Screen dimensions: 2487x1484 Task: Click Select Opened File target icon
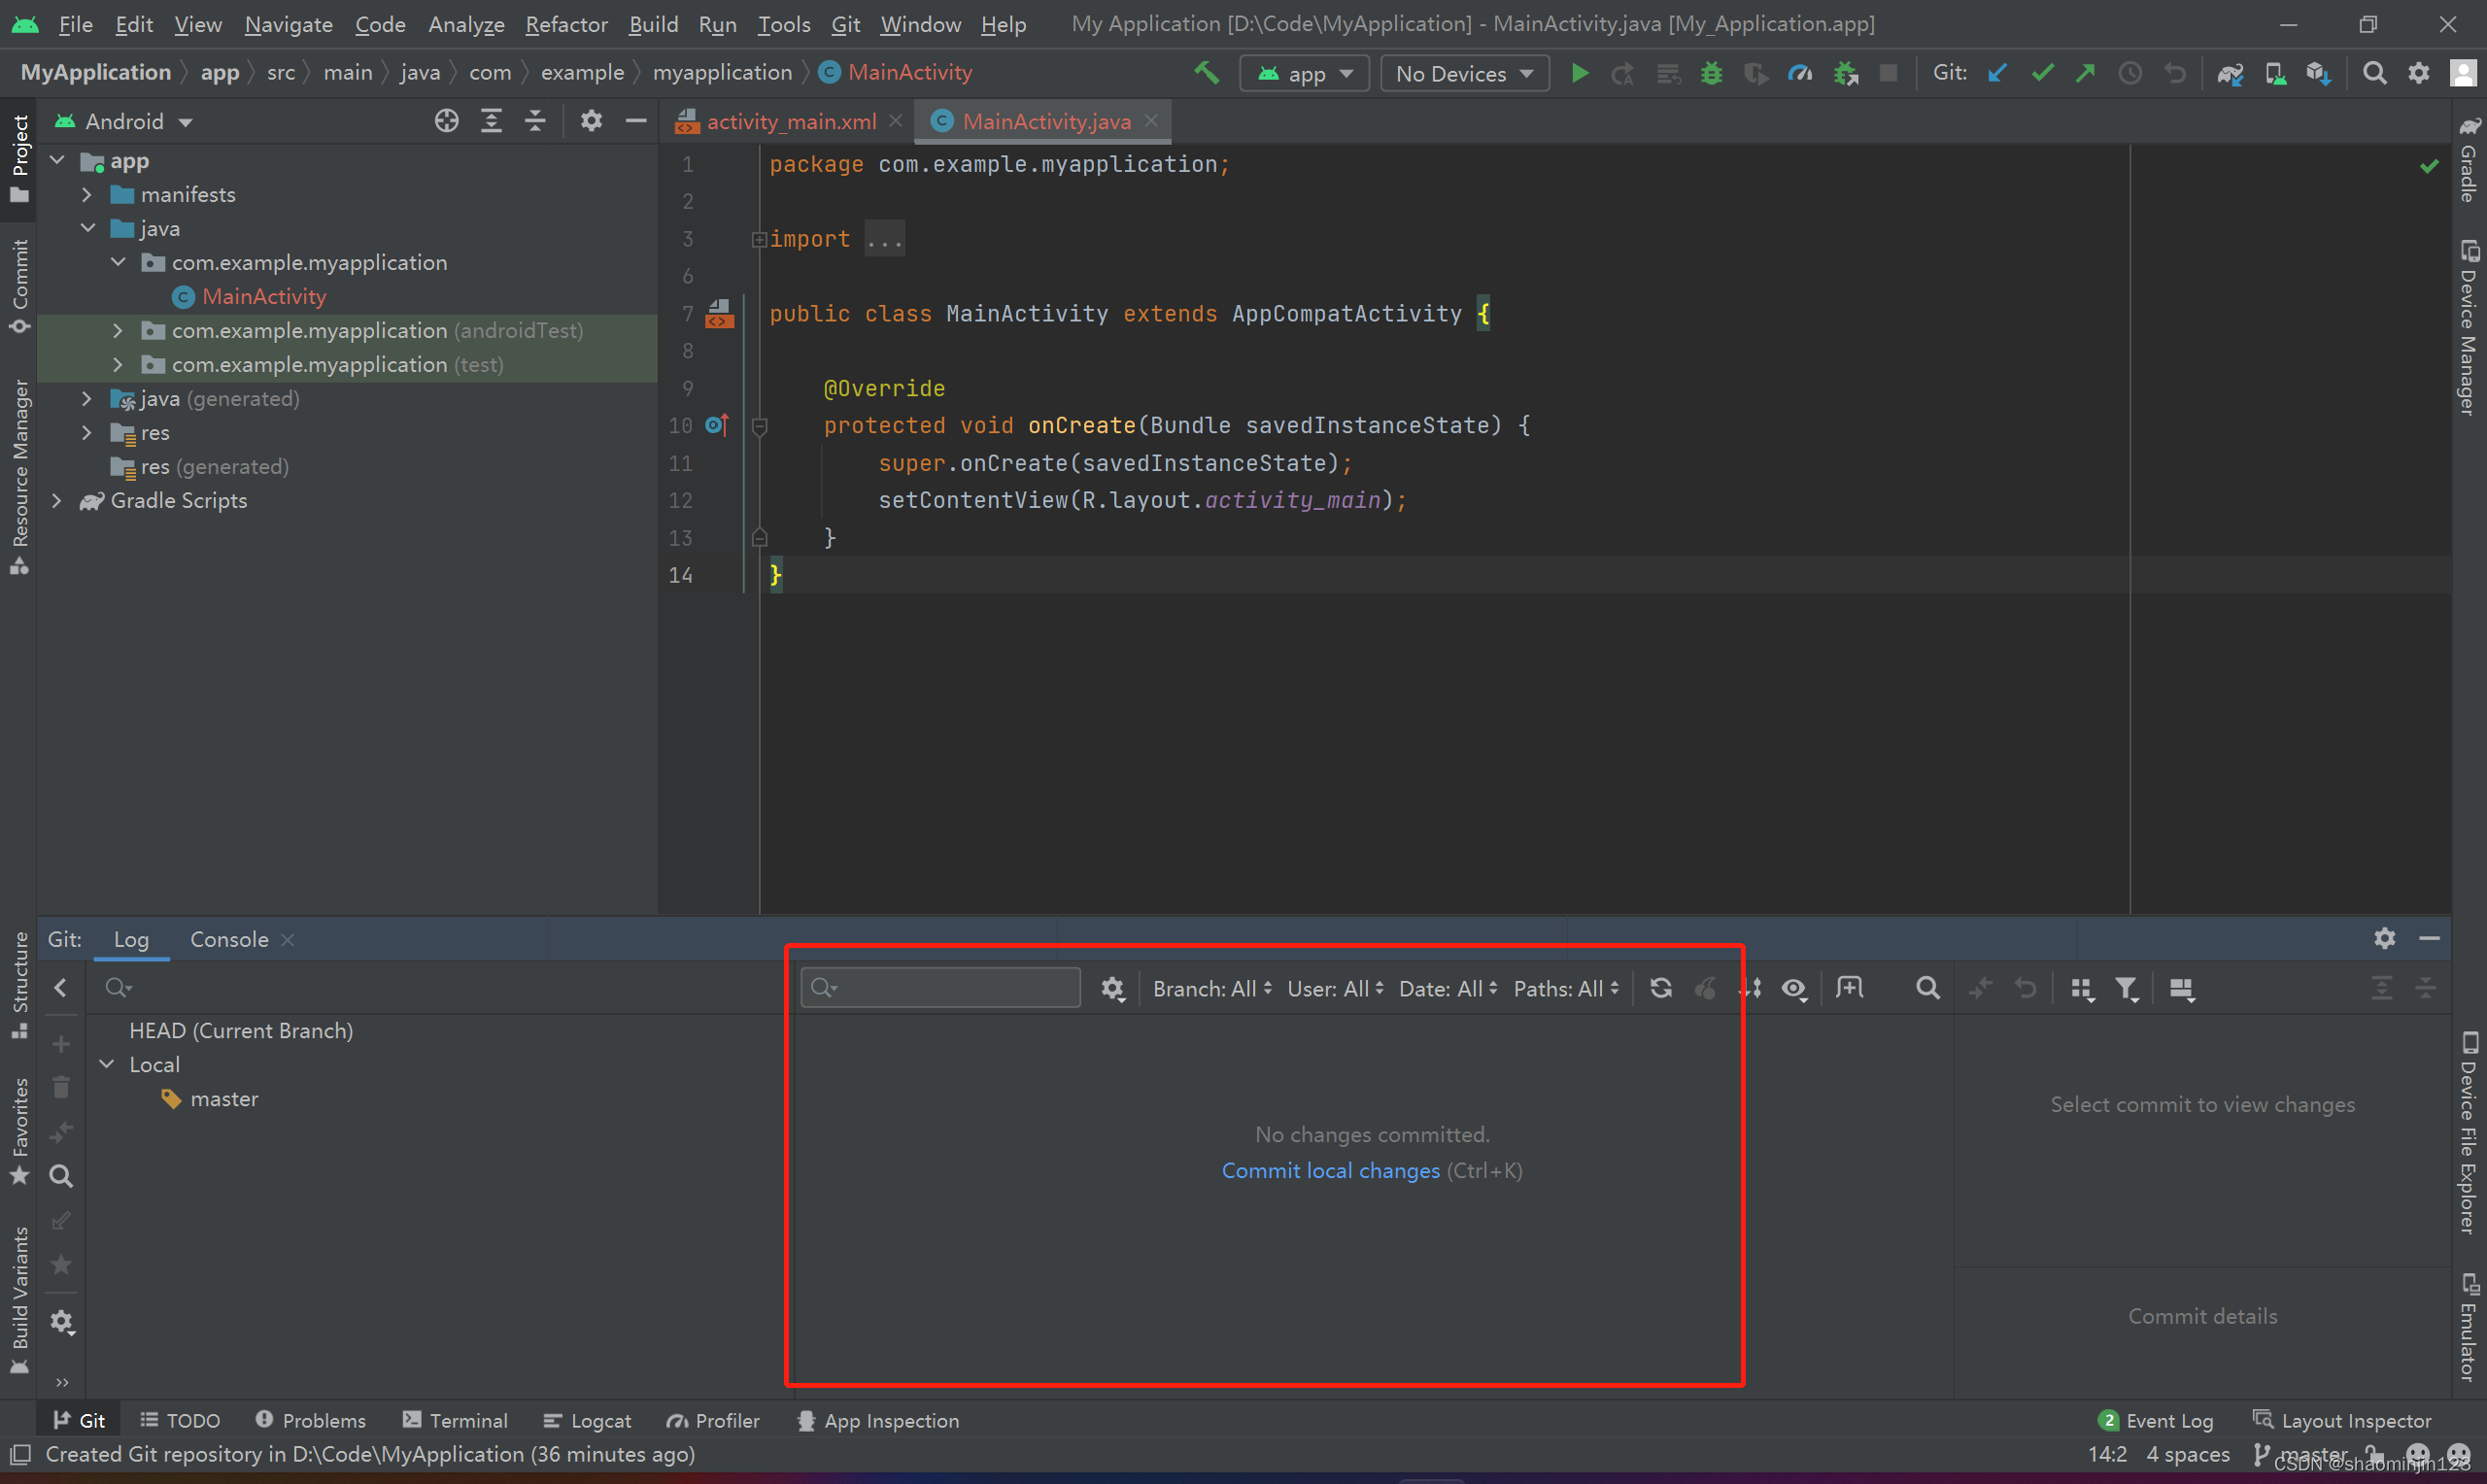pos(446,121)
